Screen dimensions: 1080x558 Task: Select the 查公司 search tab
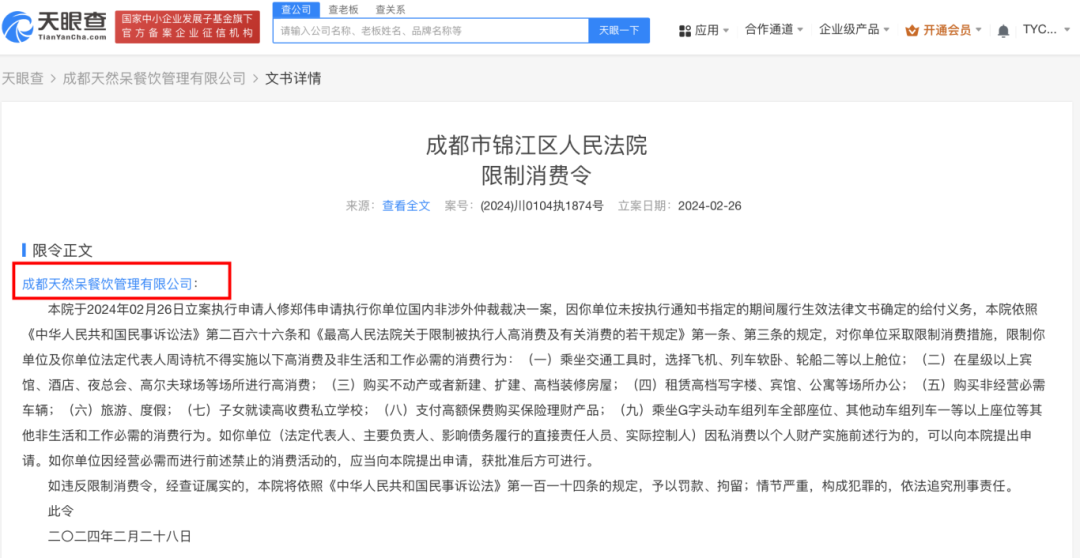point(296,9)
